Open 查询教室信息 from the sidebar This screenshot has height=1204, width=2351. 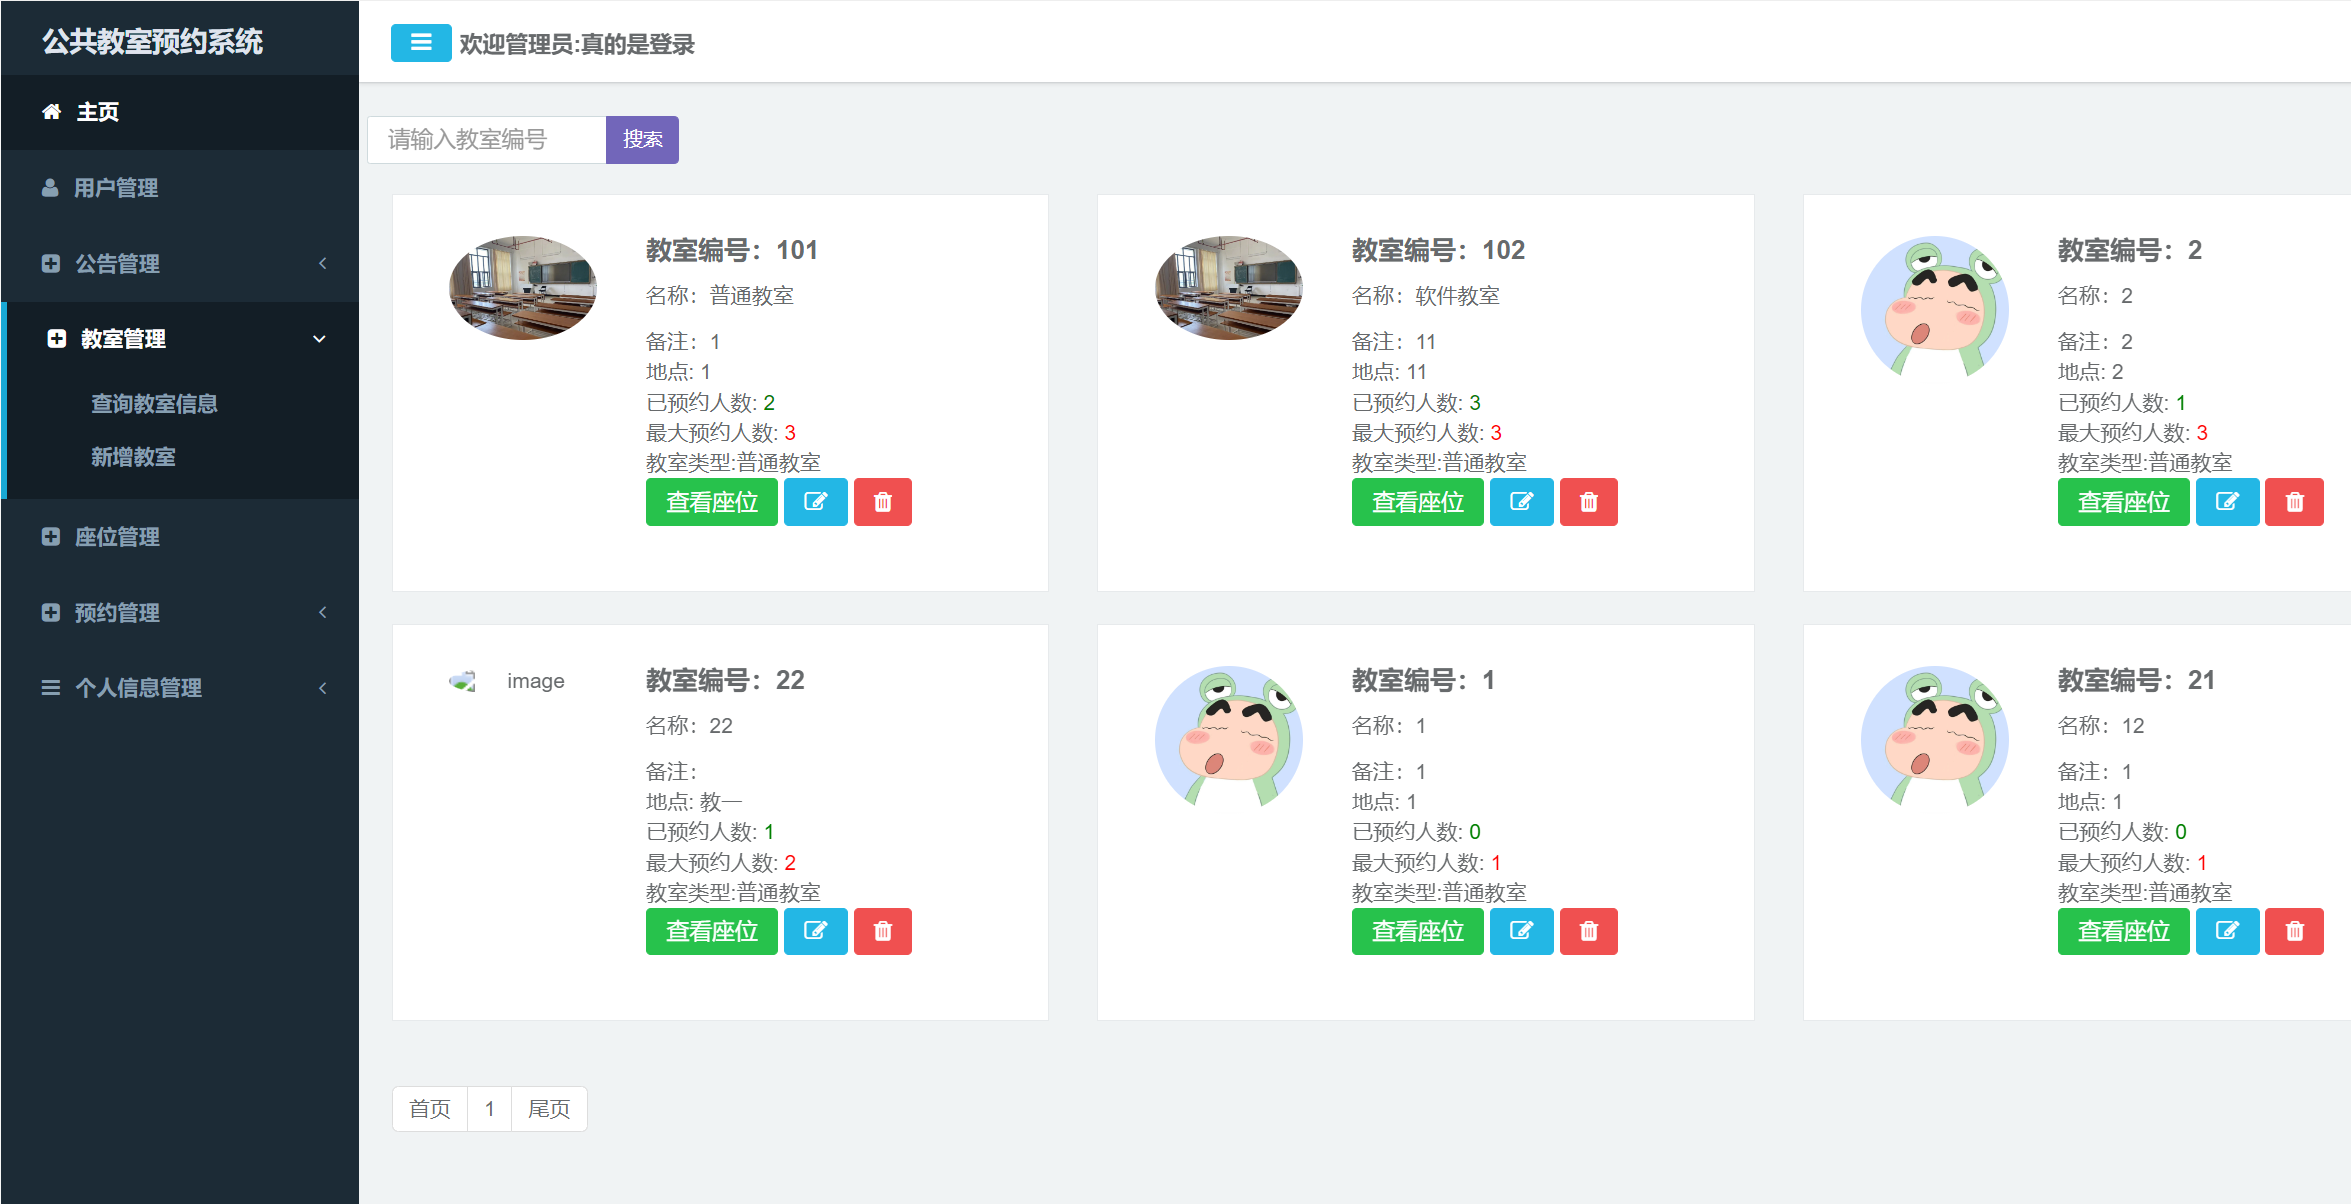coord(155,403)
